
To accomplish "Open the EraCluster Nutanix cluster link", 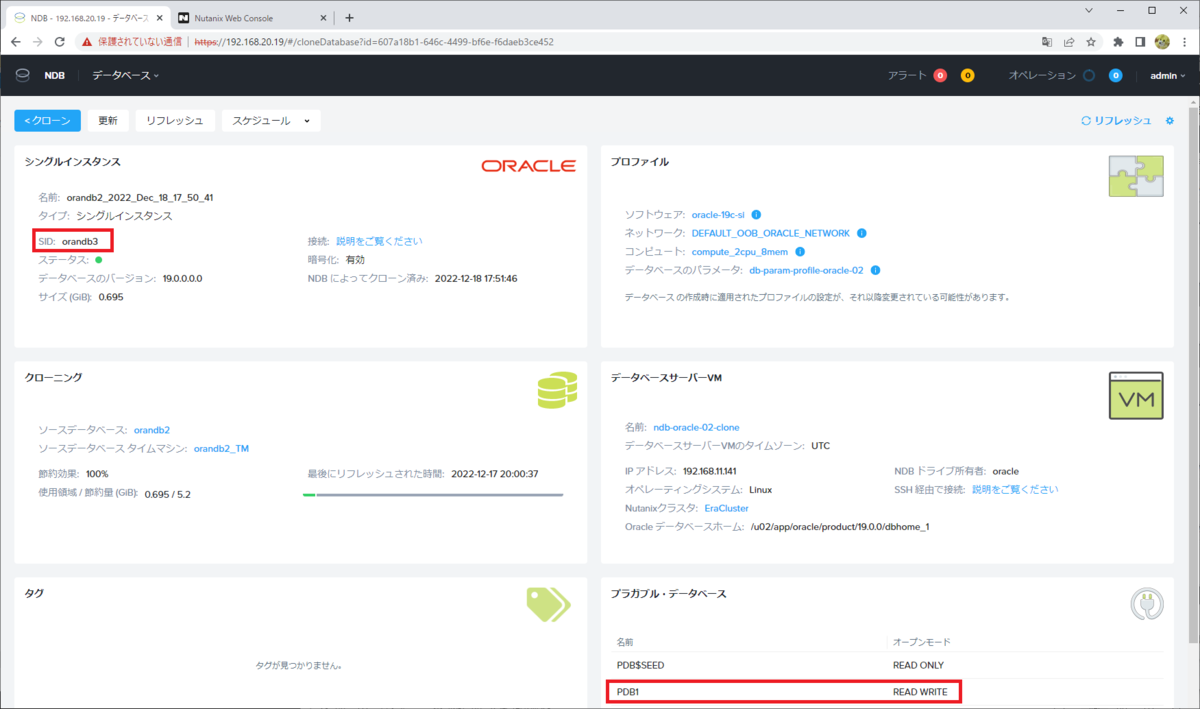I will pyautogui.click(x=727, y=508).
